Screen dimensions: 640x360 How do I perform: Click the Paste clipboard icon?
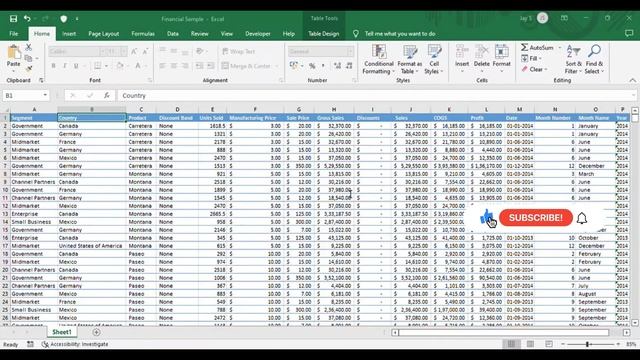pyautogui.click(x=13, y=53)
